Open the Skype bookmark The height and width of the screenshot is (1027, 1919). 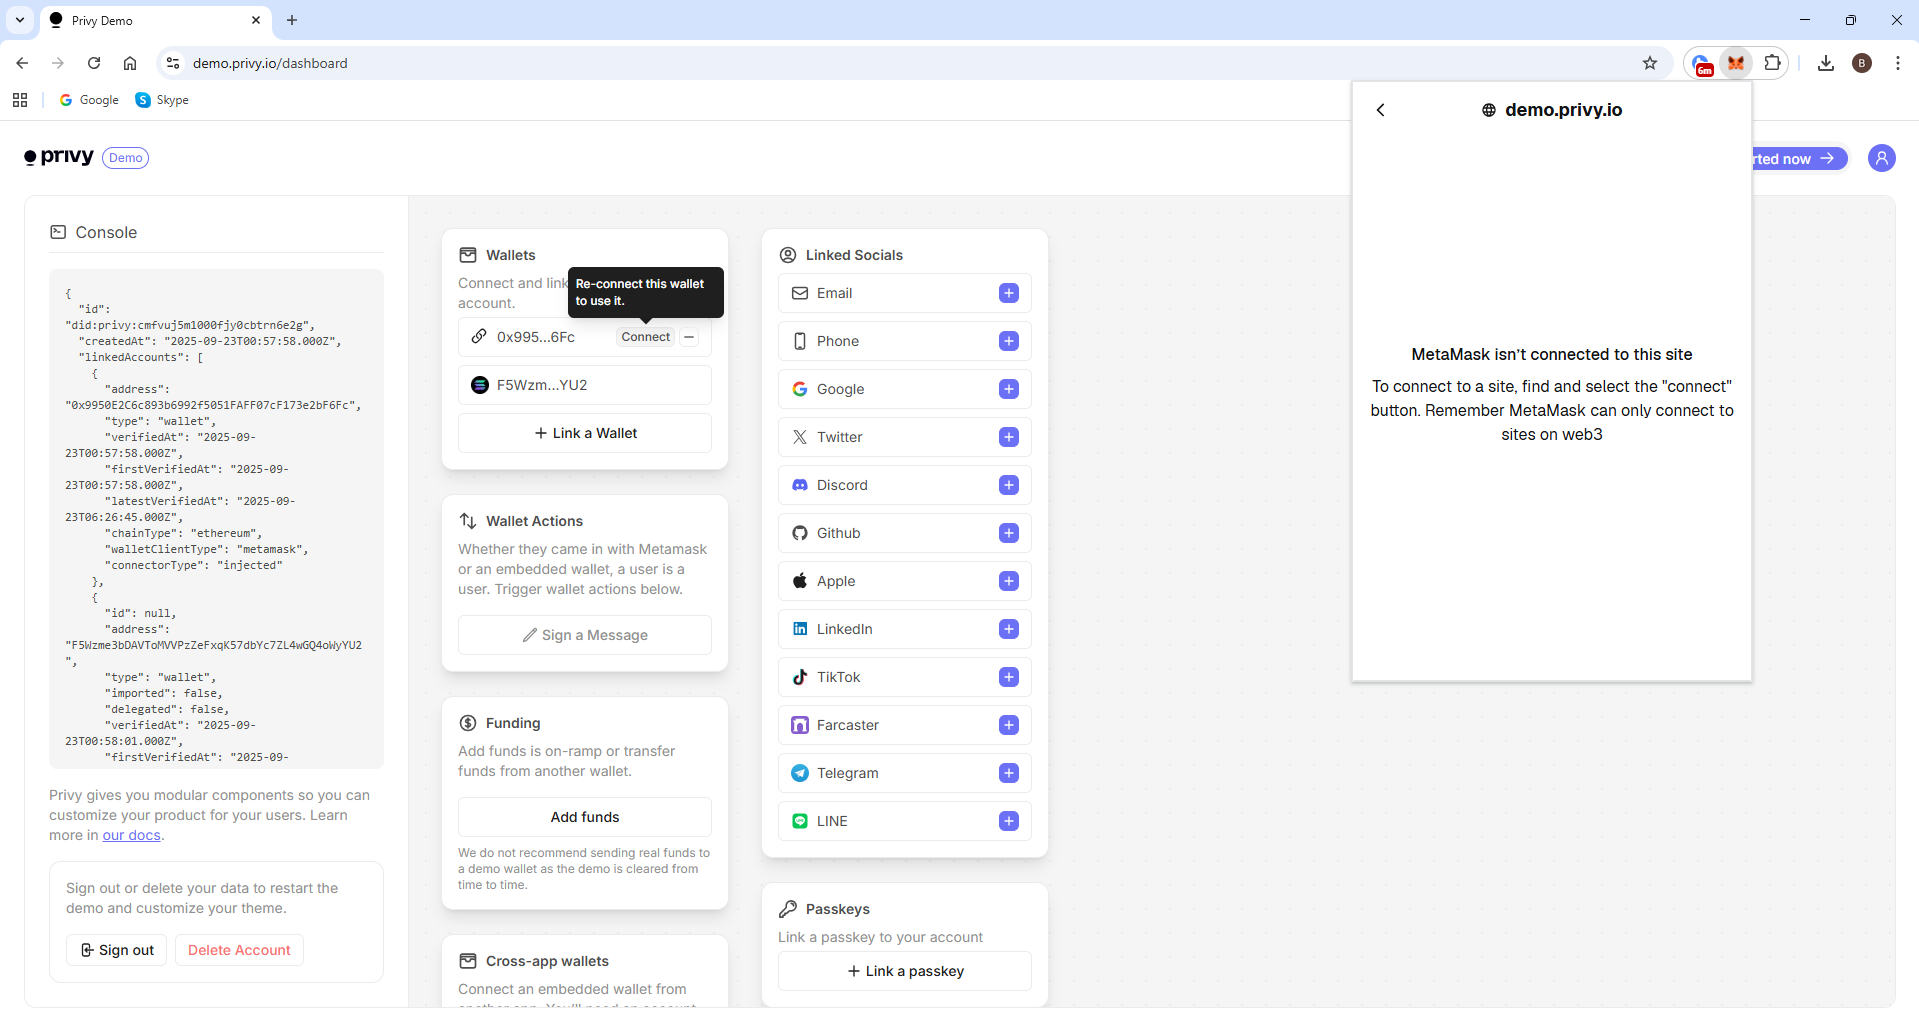162,100
